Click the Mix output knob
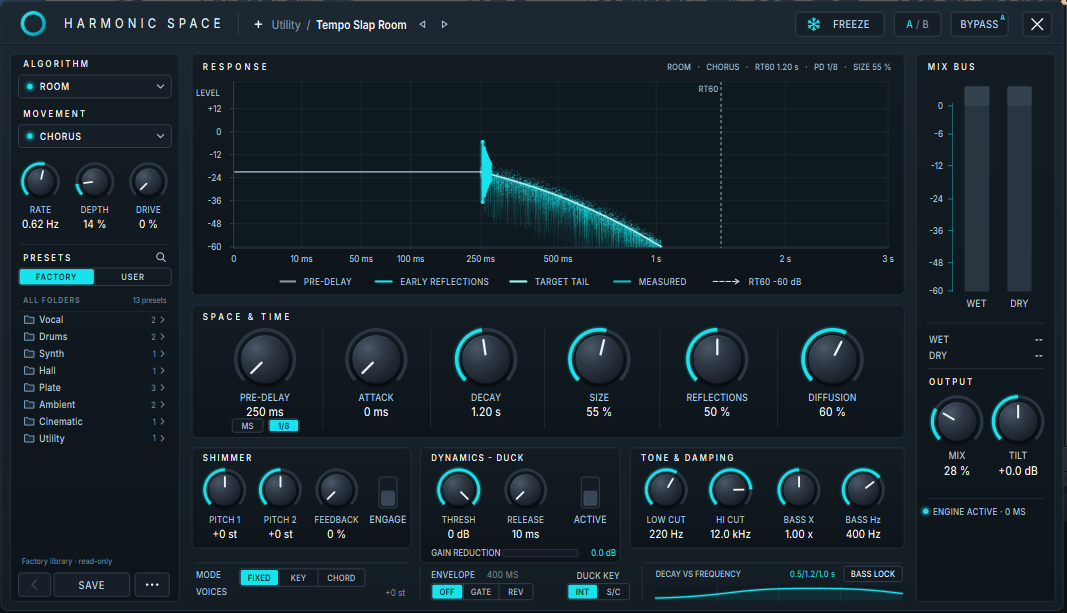1067x613 pixels. click(x=956, y=421)
